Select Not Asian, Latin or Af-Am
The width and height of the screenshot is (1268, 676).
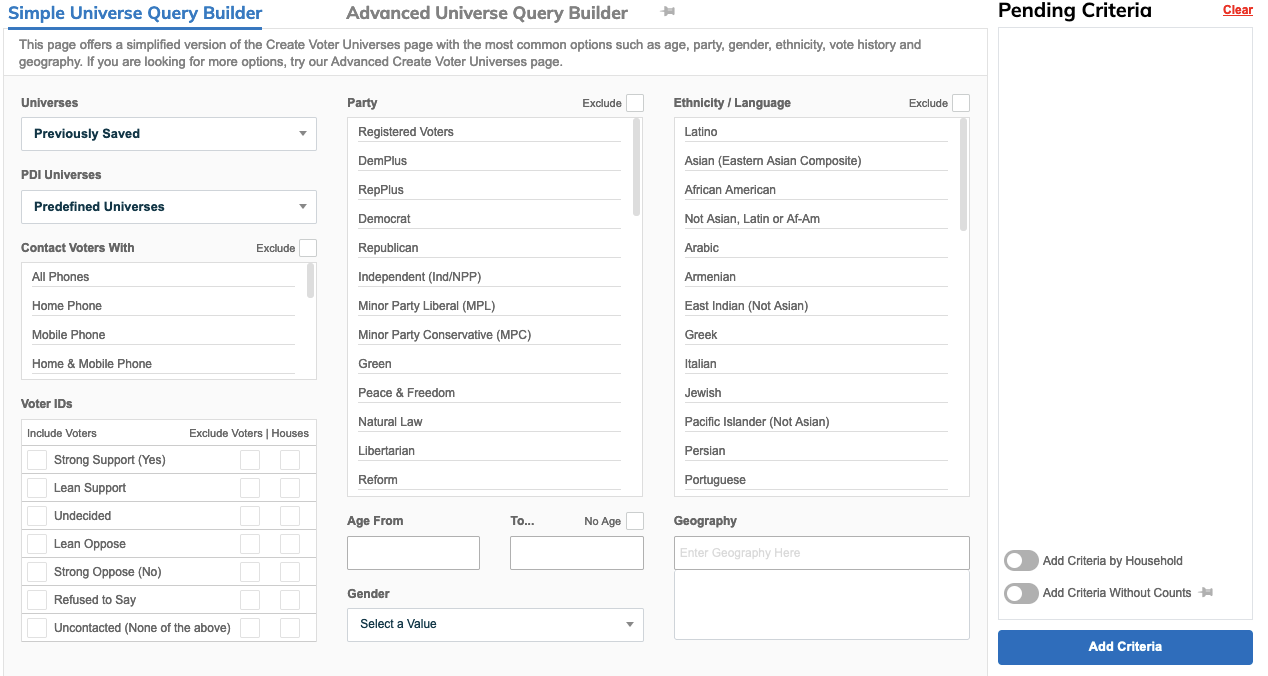pyautogui.click(x=816, y=219)
